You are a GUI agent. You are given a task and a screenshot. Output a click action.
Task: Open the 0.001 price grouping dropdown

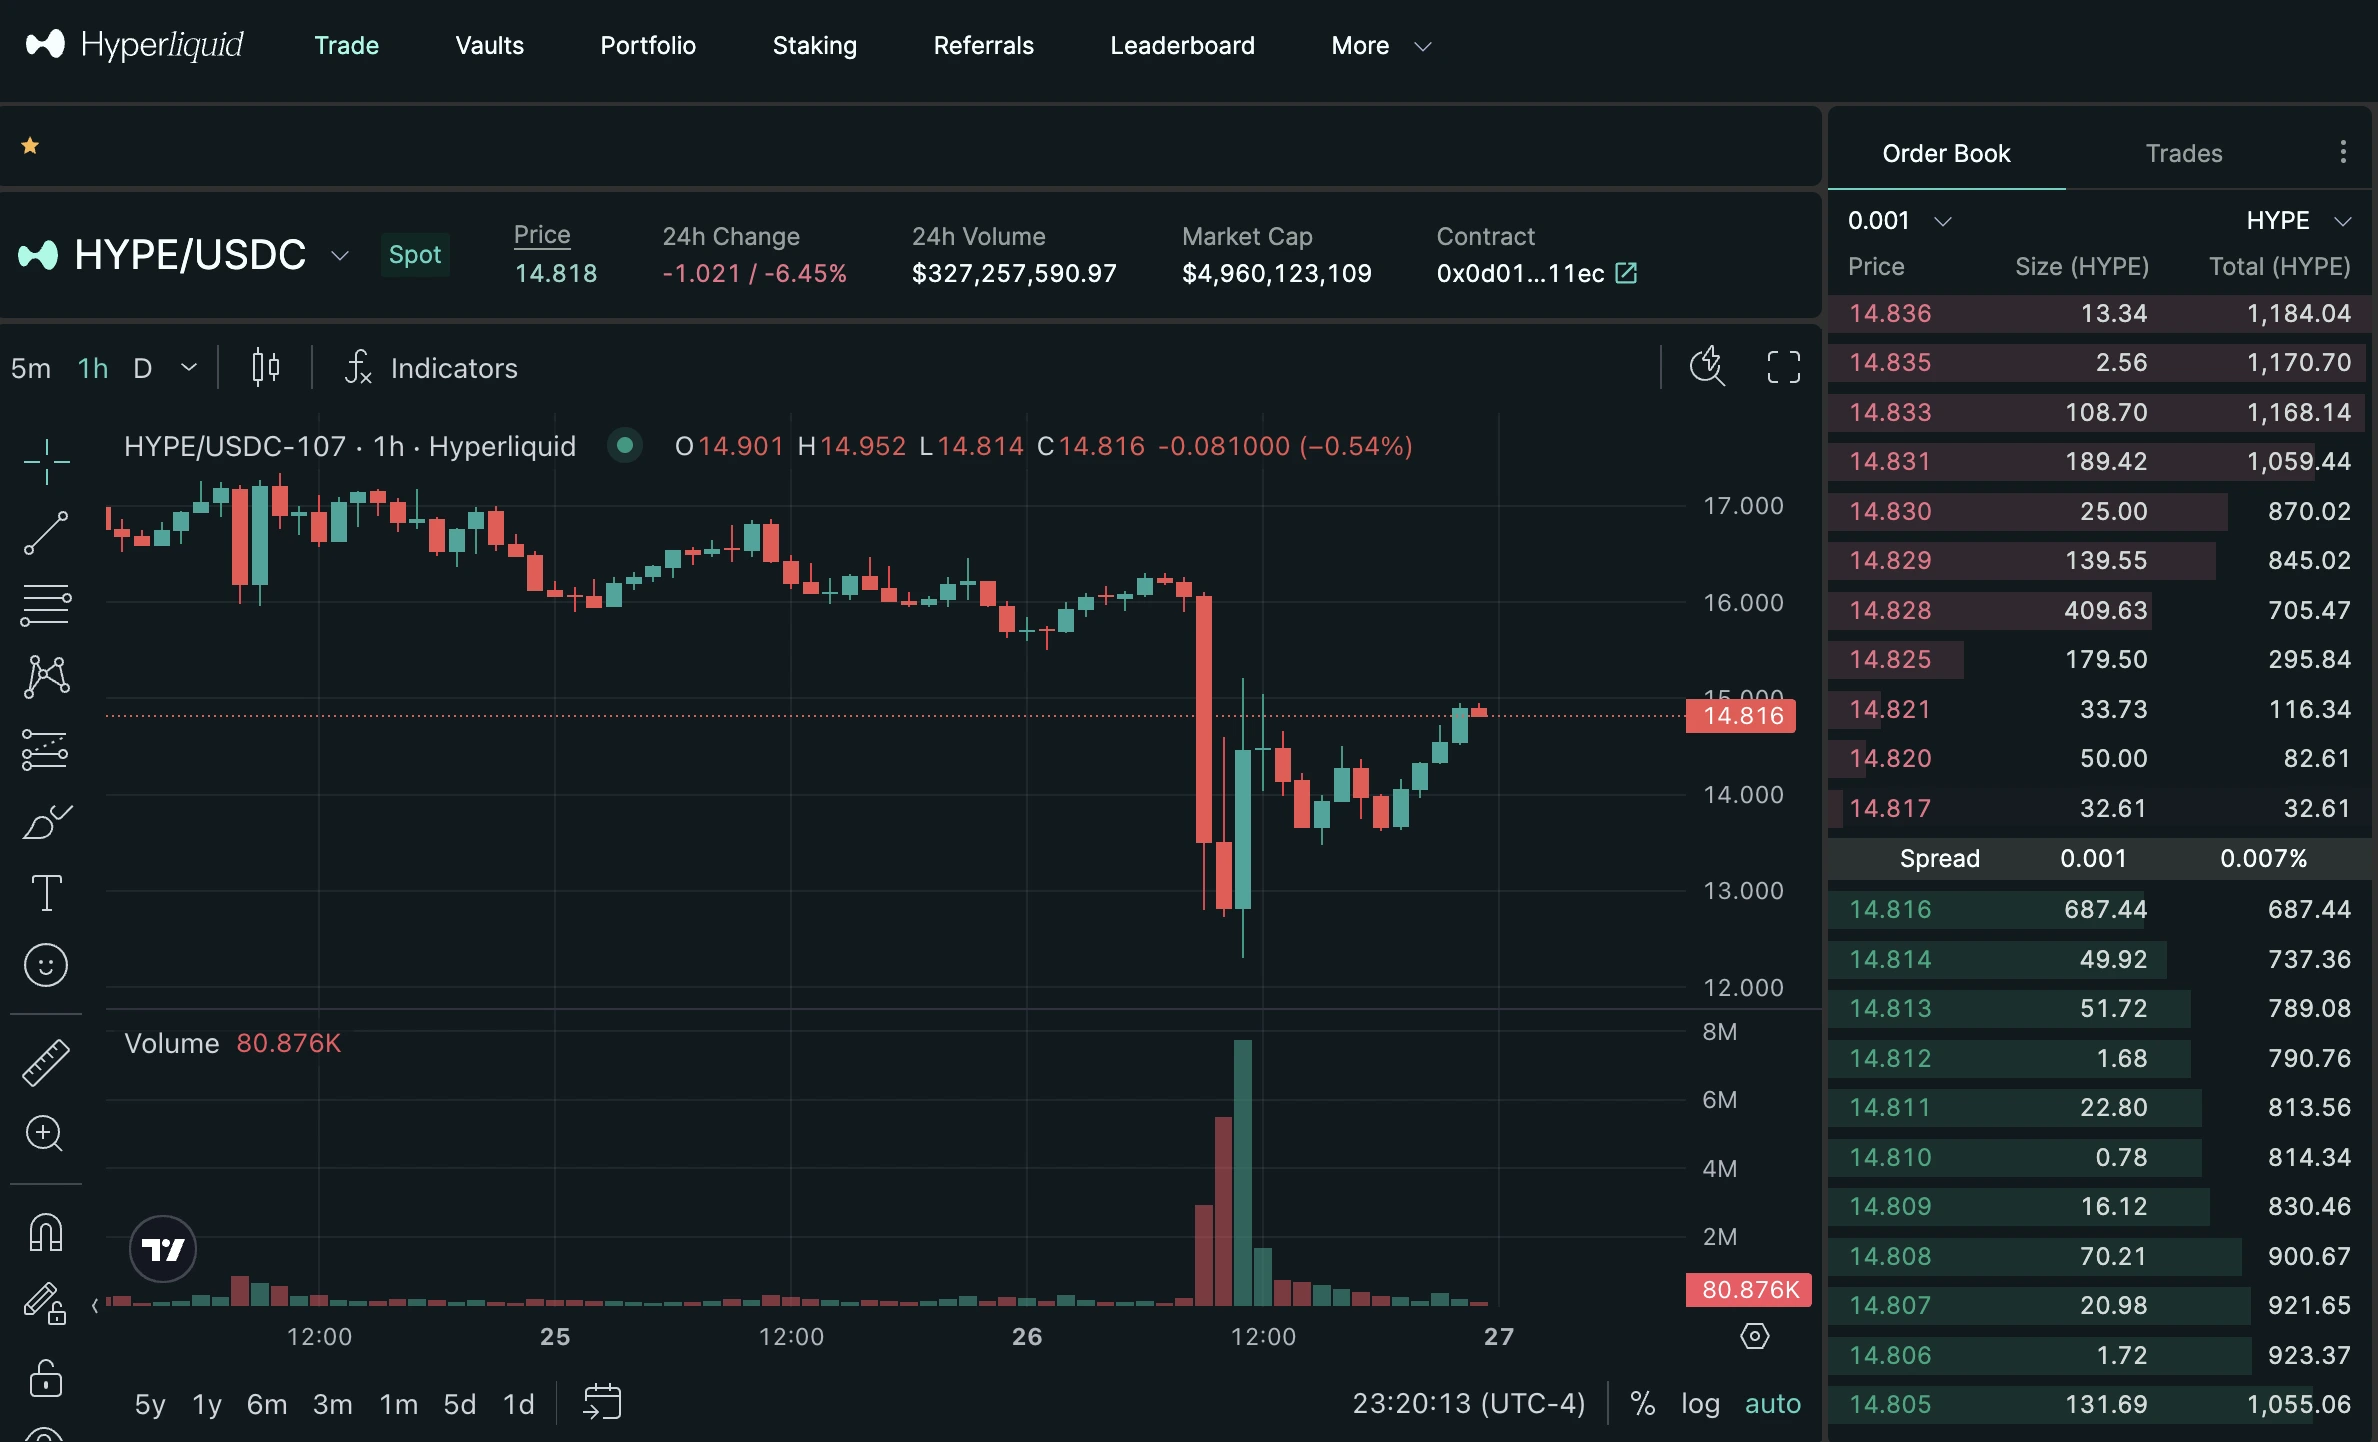point(1900,220)
